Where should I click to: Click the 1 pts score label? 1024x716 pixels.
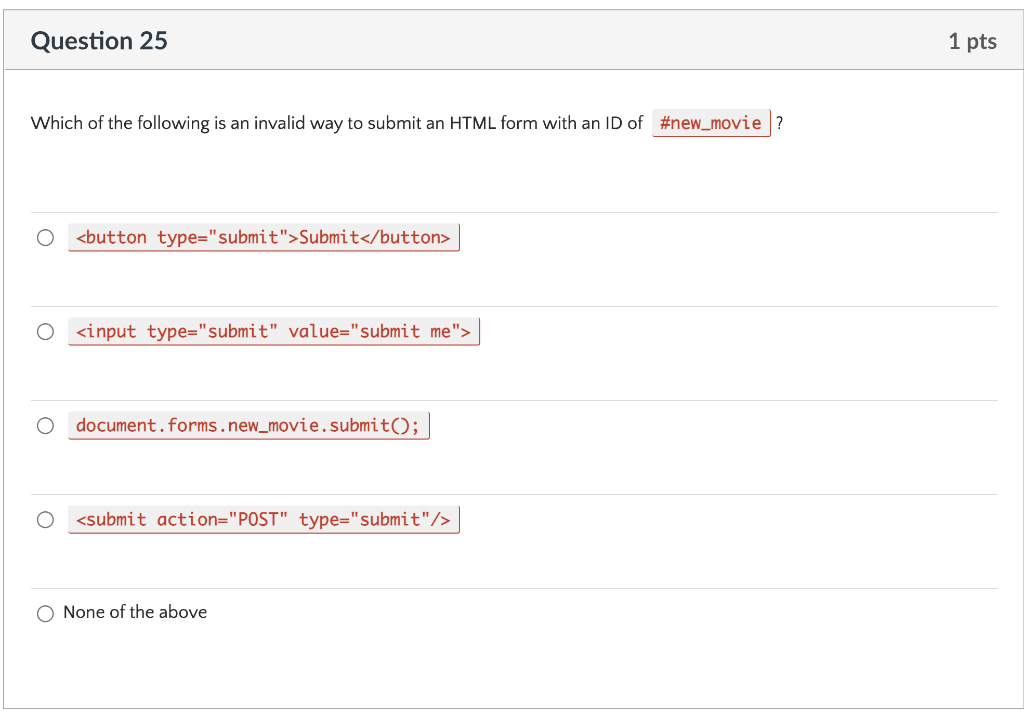tap(972, 41)
